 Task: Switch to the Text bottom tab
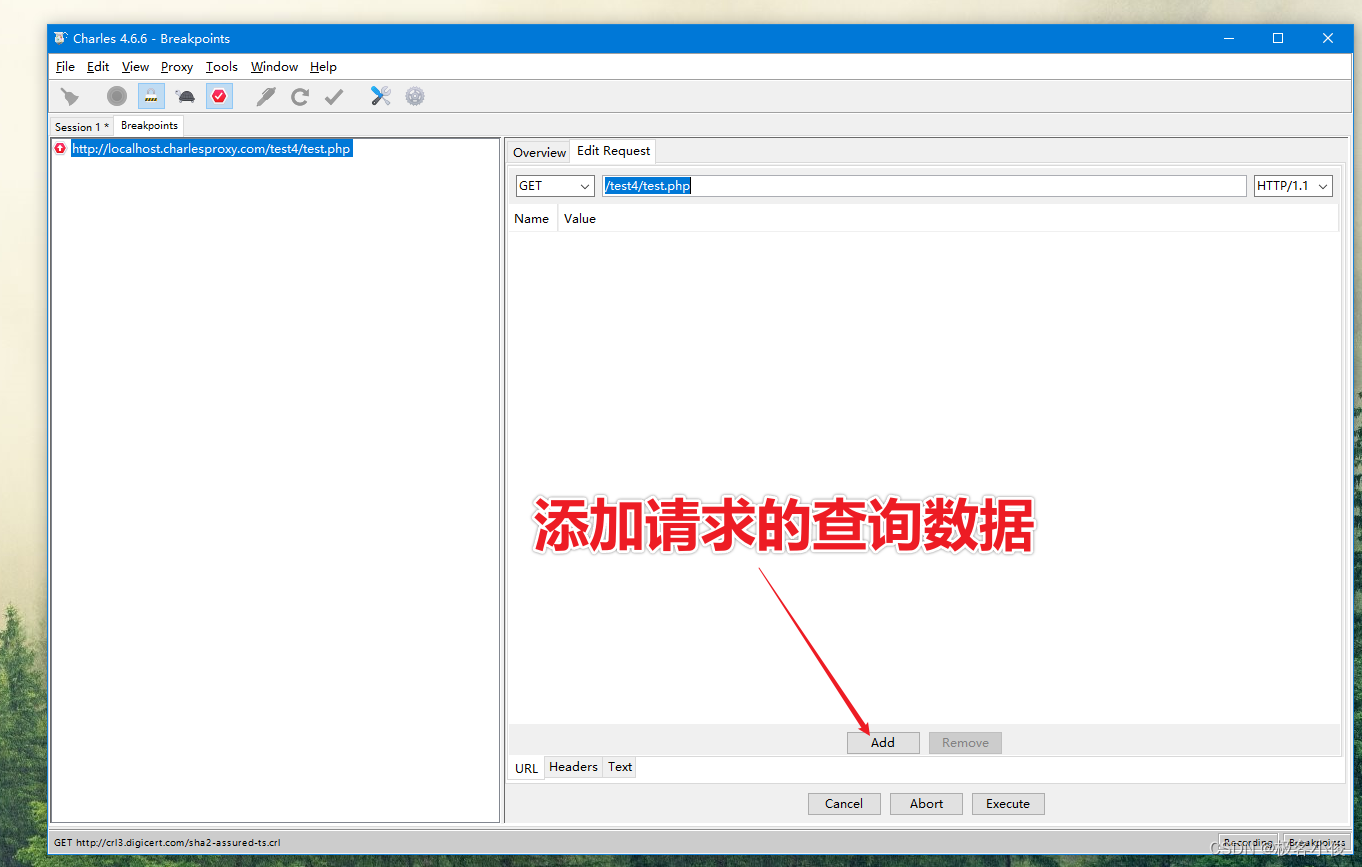tap(620, 767)
